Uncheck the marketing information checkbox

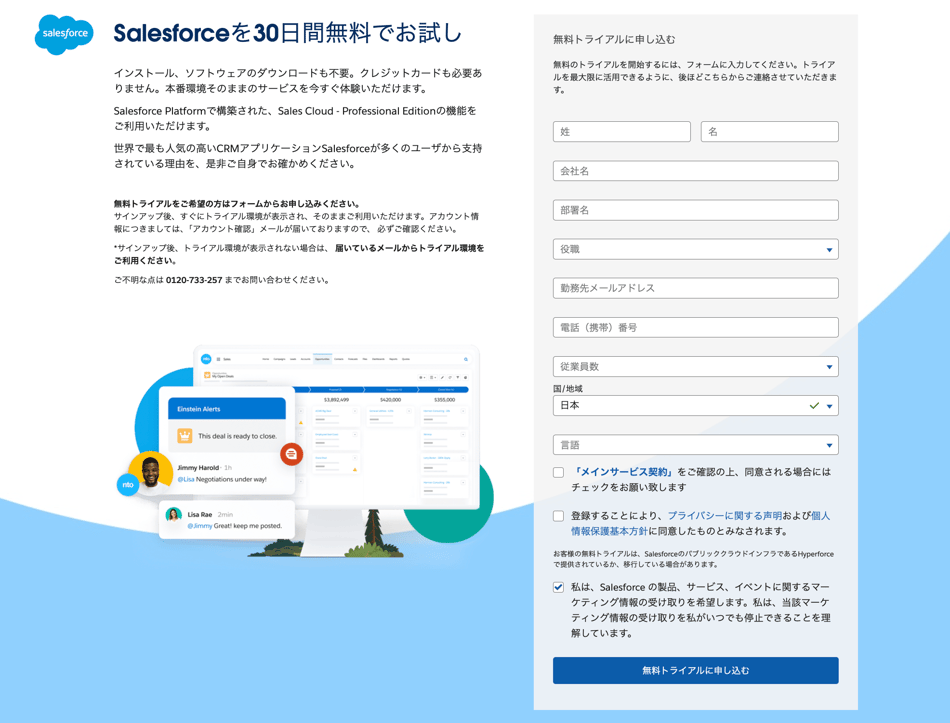(x=559, y=587)
